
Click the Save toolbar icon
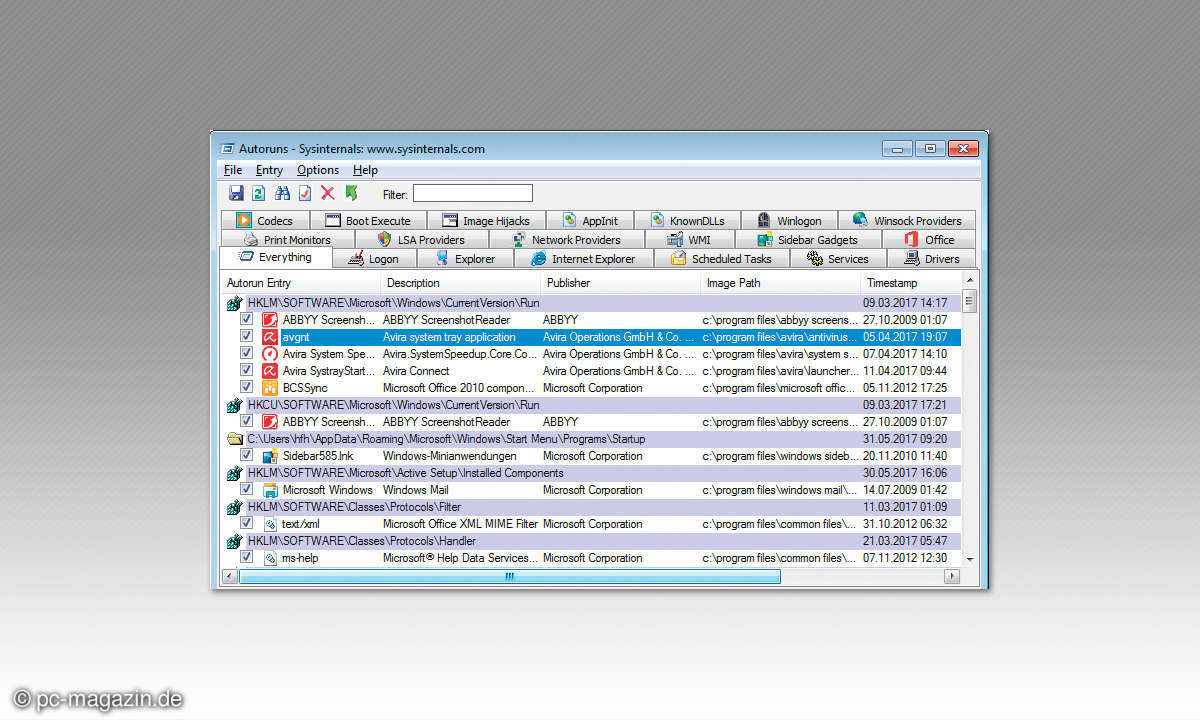click(236, 193)
